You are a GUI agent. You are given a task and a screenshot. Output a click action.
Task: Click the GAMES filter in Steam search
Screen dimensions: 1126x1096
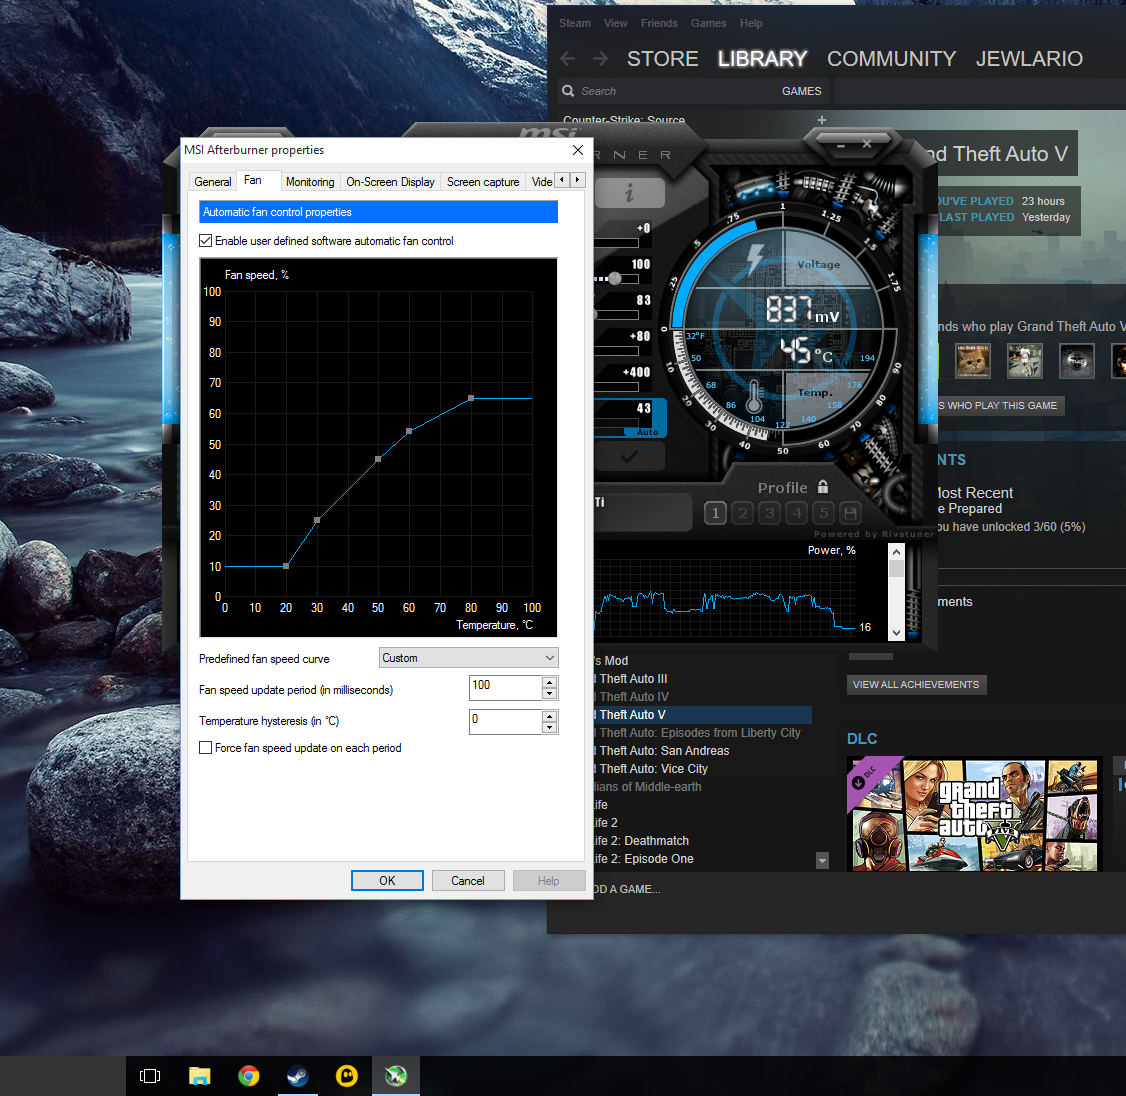[x=801, y=91]
